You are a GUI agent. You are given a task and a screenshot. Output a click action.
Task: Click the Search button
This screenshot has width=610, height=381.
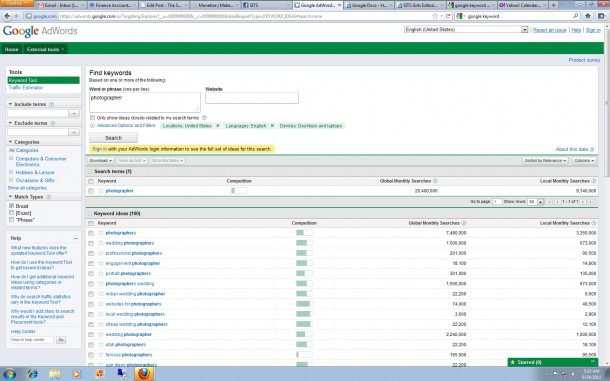113,138
